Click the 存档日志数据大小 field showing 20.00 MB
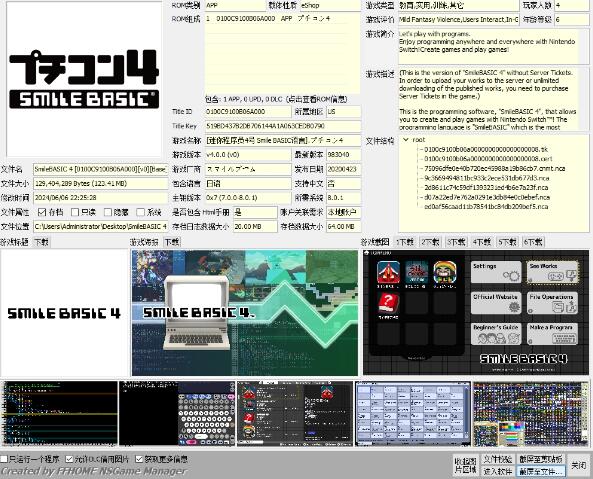This screenshot has width=593, height=479. click(x=255, y=226)
